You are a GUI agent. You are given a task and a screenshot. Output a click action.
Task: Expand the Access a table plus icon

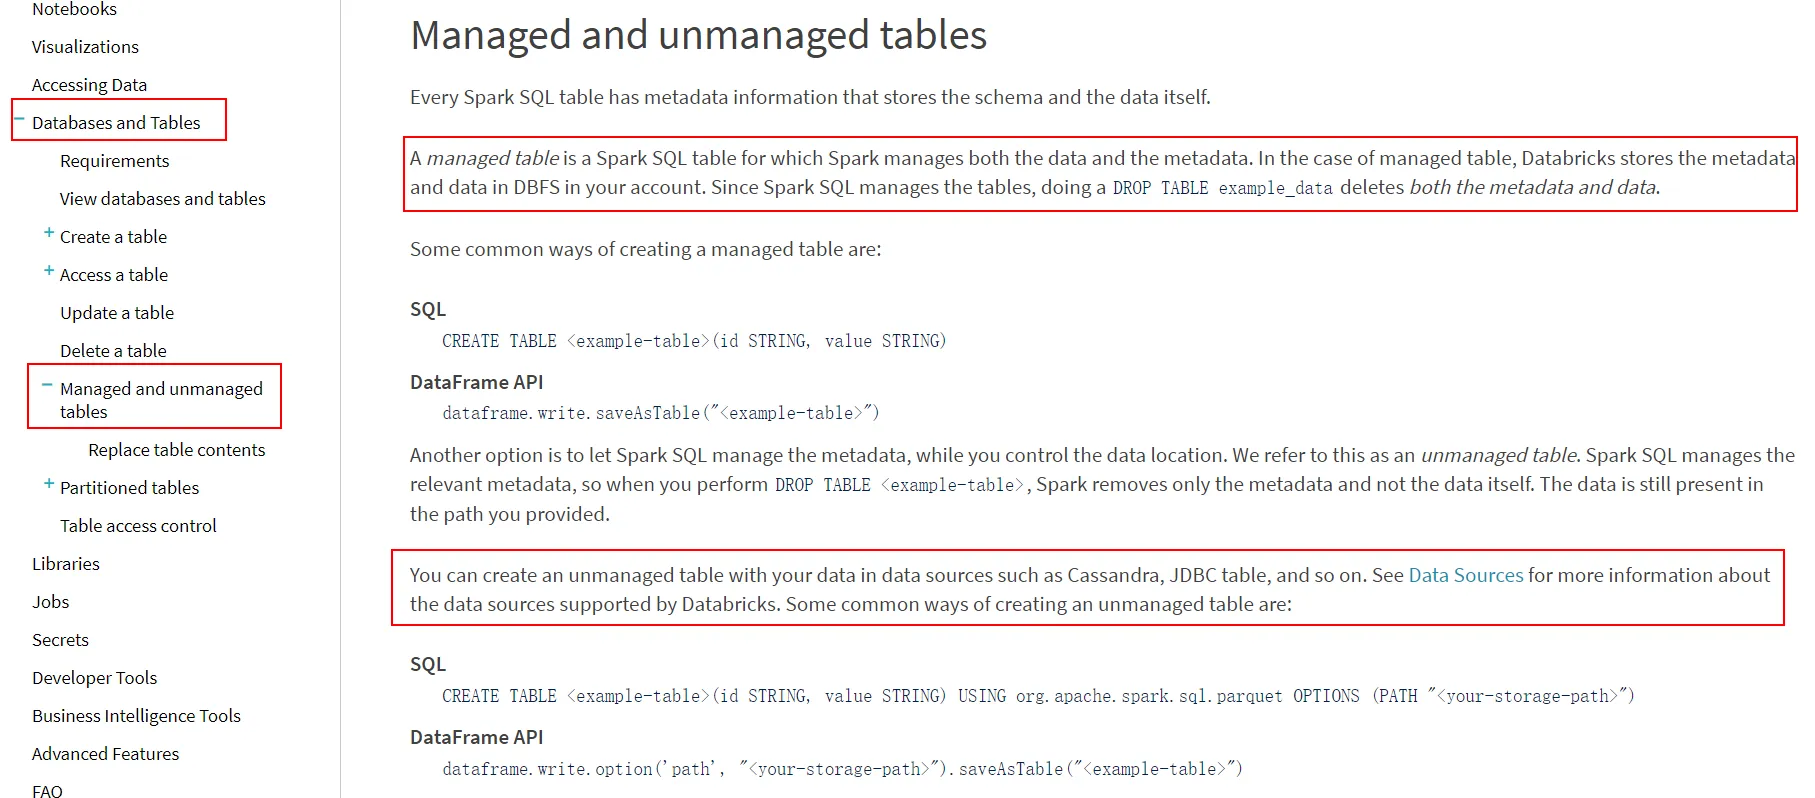[x=48, y=271]
